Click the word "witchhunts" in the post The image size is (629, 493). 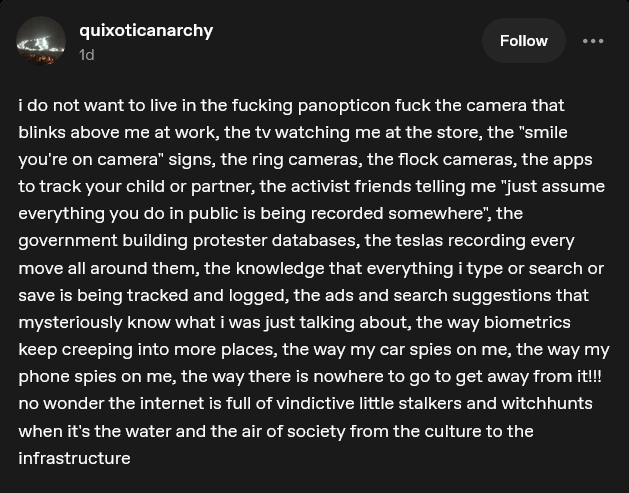[544, 403]
